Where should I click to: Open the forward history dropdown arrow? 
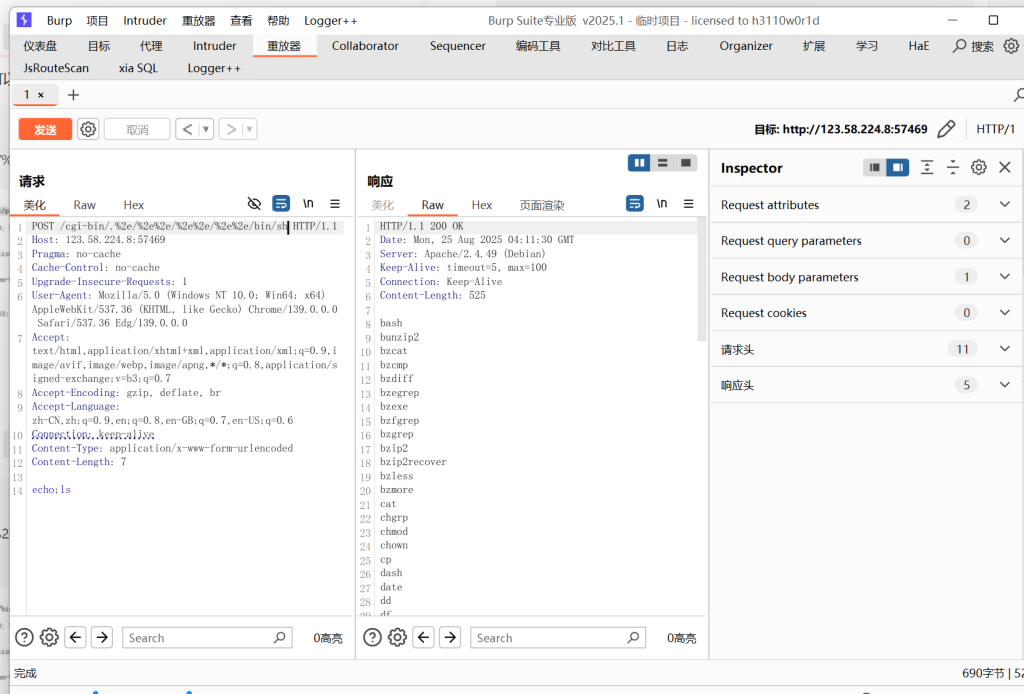coord(249,129)
